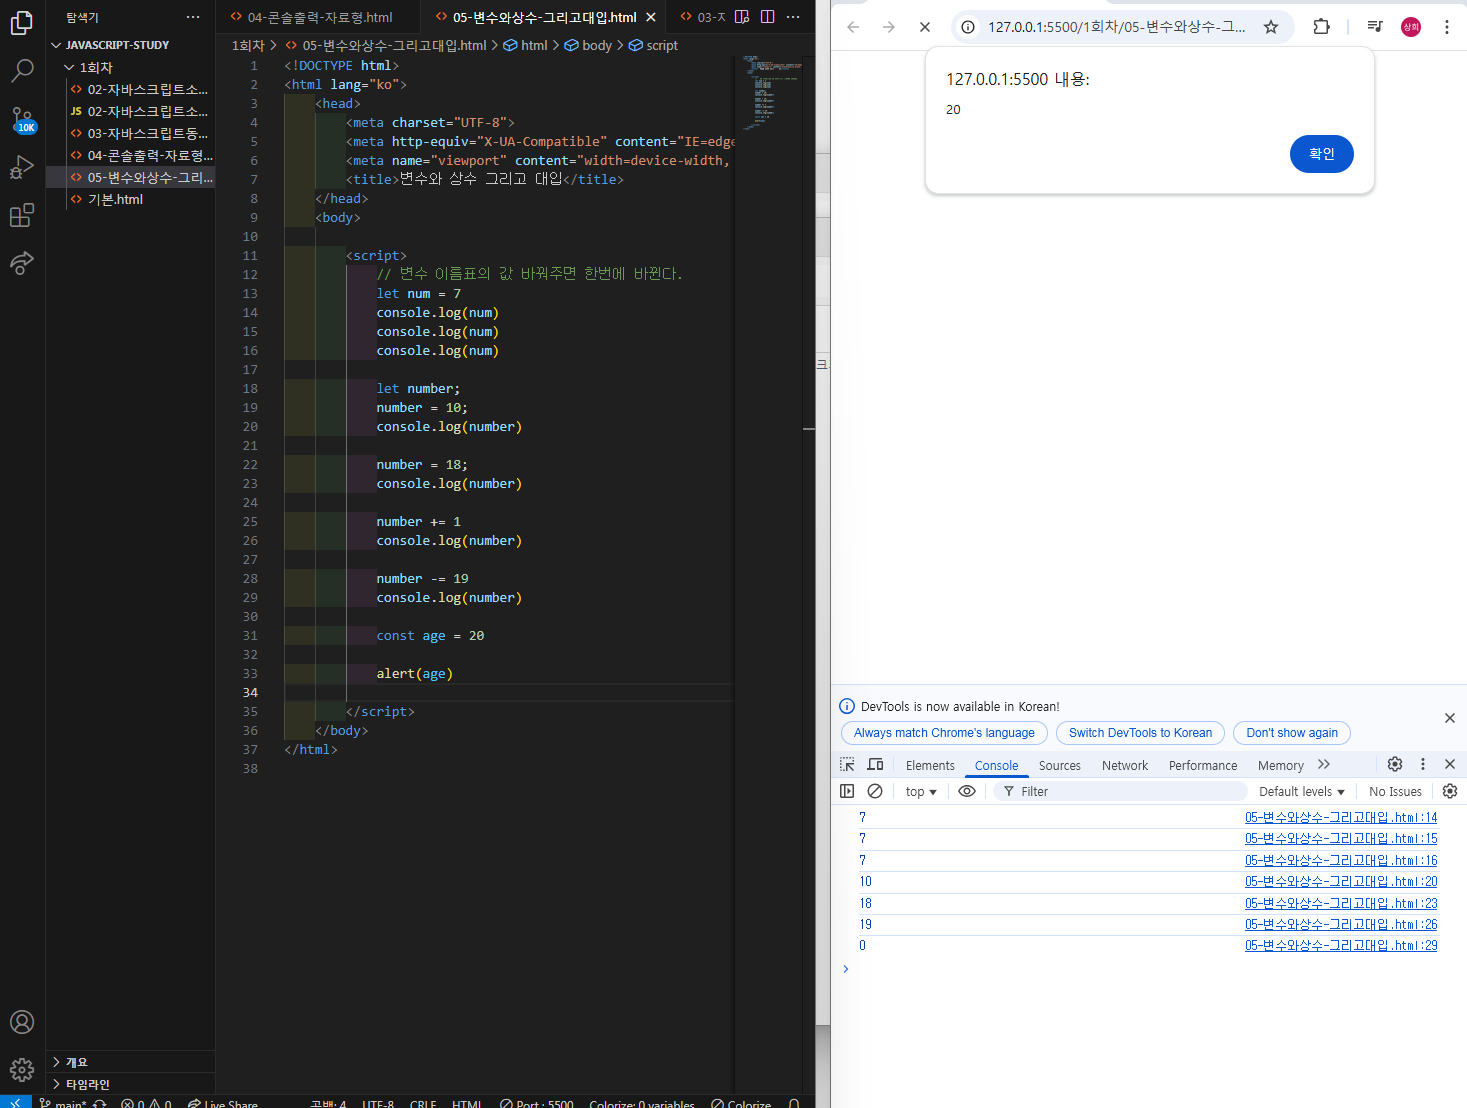View site information icon in address bar

pos(968,27)
